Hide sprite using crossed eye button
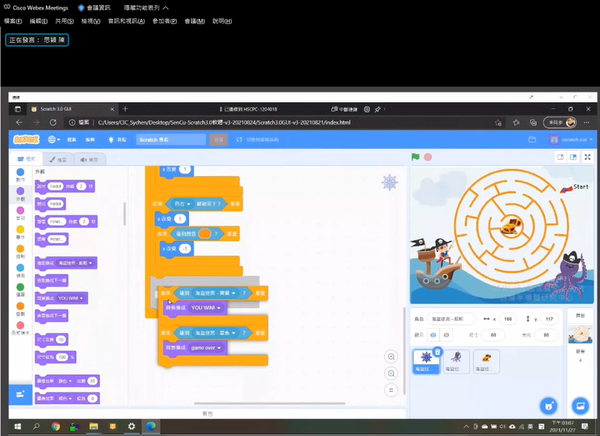 [446, 335]
